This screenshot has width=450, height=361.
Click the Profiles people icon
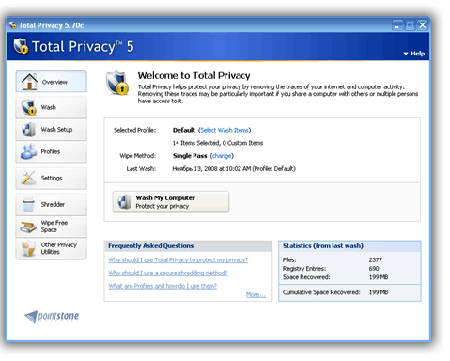point(29,151)
